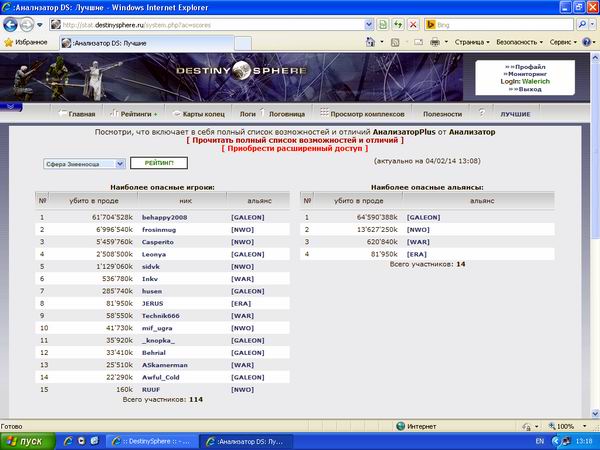Click the Выход logout link
The height and width of the screenshot is (450, 600).
pyautogui.click(x=530, y=89)
